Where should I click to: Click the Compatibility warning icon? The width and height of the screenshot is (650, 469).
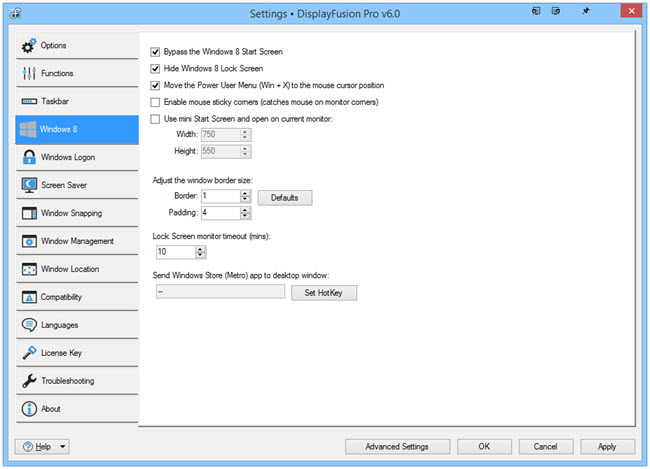(x=29, y=297)
